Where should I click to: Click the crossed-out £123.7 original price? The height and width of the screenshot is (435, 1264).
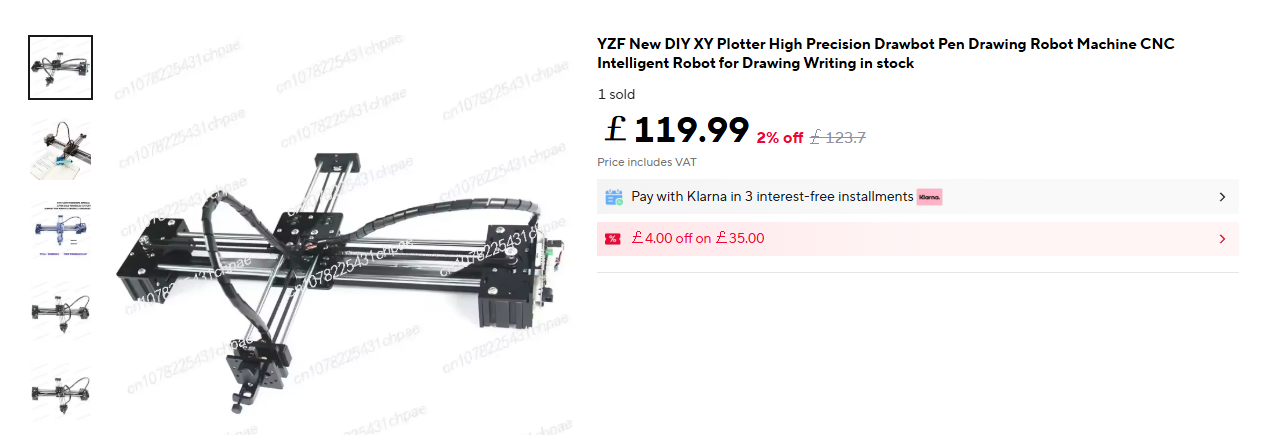[x=837, y=138]
